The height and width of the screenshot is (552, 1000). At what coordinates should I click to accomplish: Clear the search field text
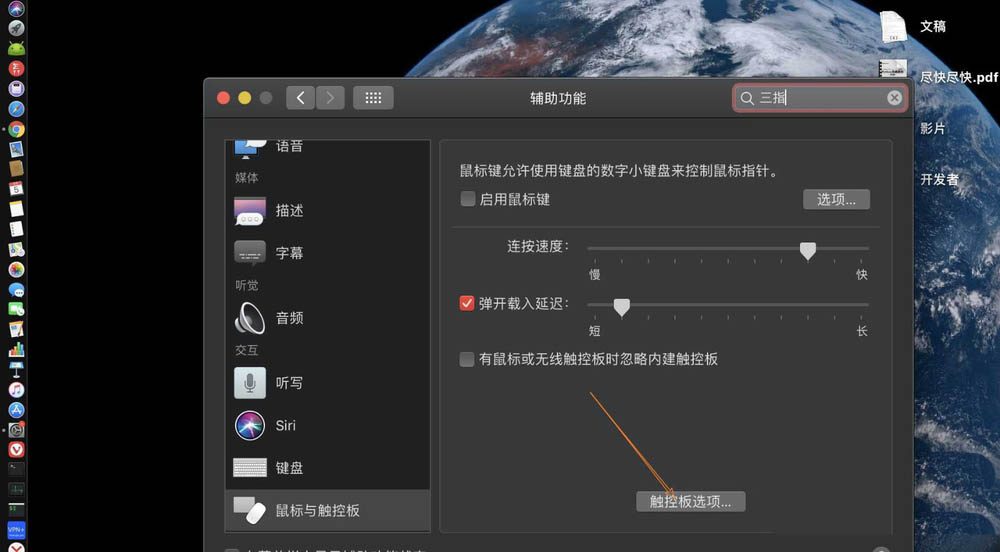(894, 98)
